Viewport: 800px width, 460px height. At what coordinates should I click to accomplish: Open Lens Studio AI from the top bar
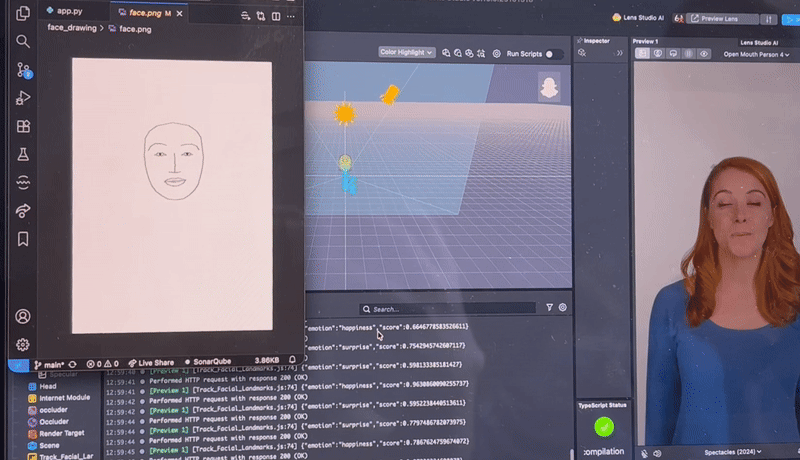[638, 17]
